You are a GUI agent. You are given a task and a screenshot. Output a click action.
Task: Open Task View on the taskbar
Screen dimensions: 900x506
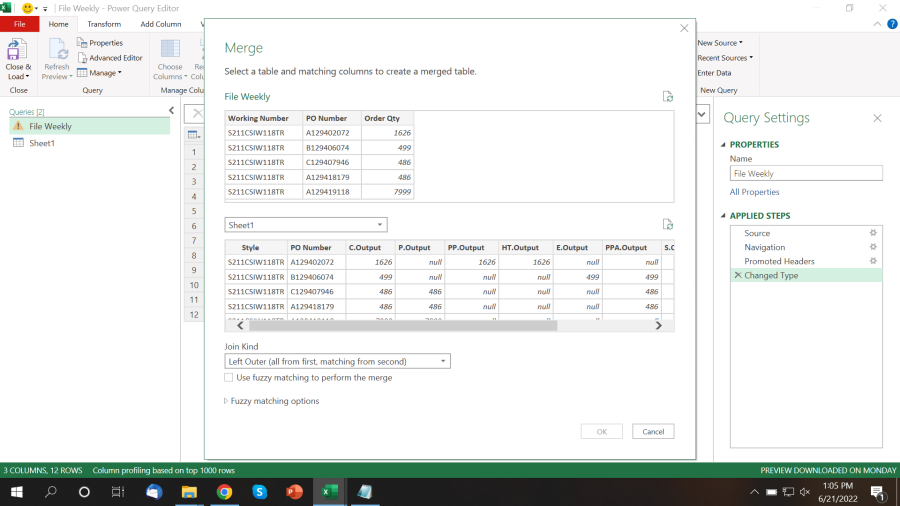coord(118,492)
